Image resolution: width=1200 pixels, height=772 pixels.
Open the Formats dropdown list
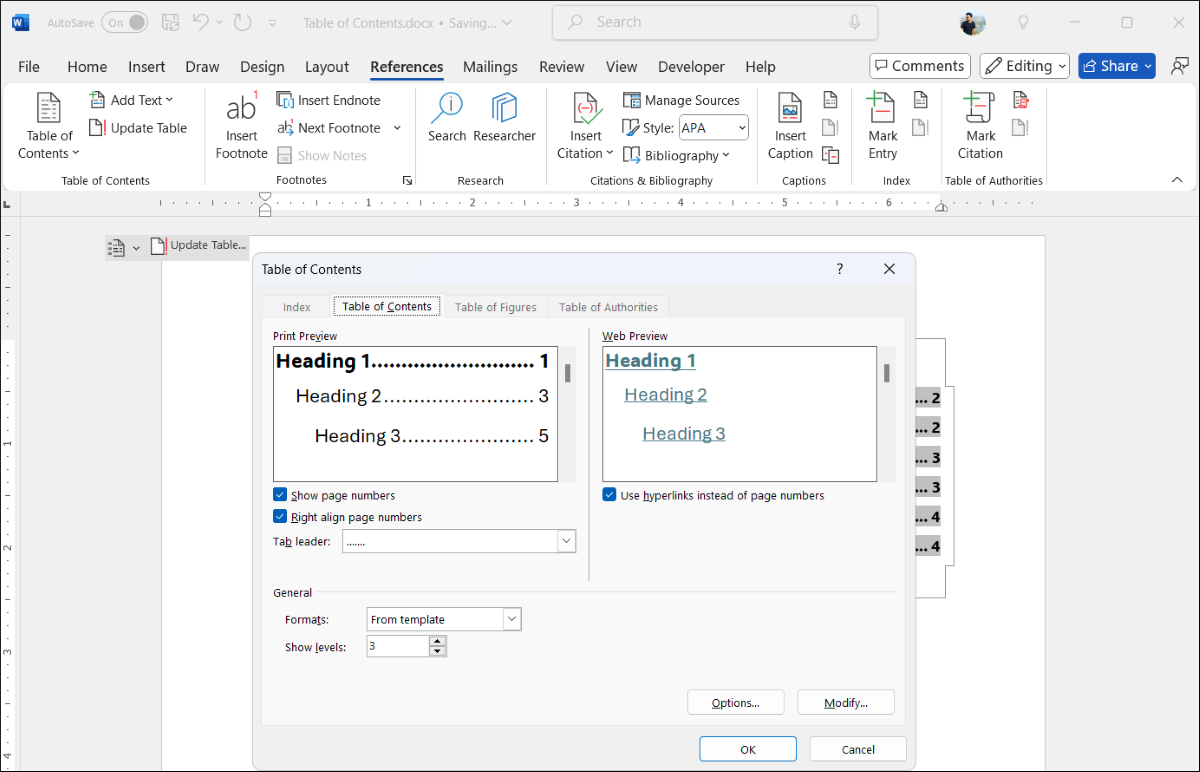pyautogui.click(x=512, y=619)
